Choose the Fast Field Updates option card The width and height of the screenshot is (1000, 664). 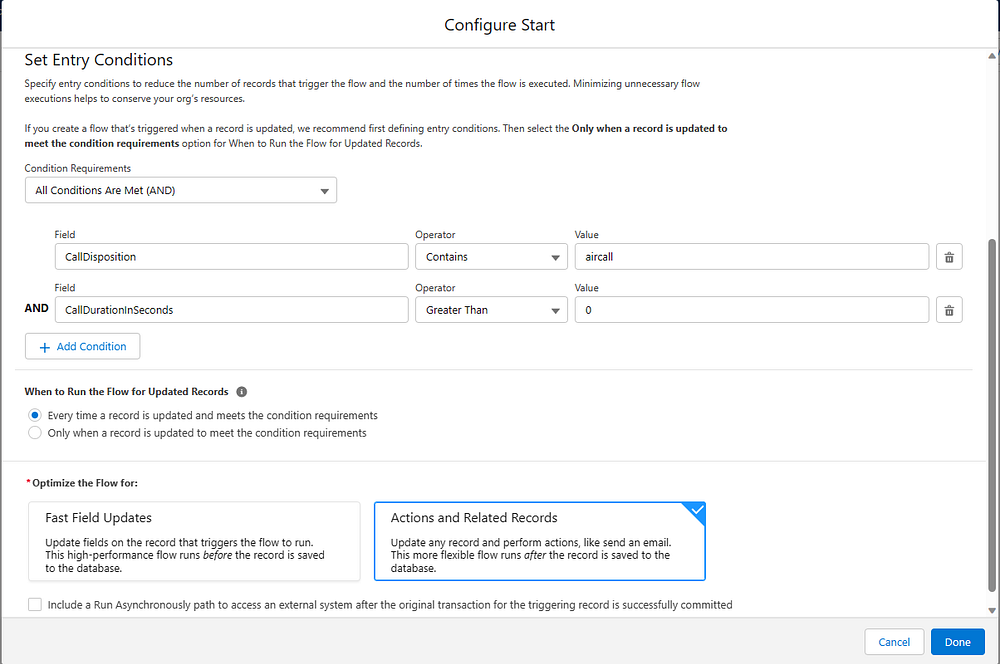click(194, 541)
